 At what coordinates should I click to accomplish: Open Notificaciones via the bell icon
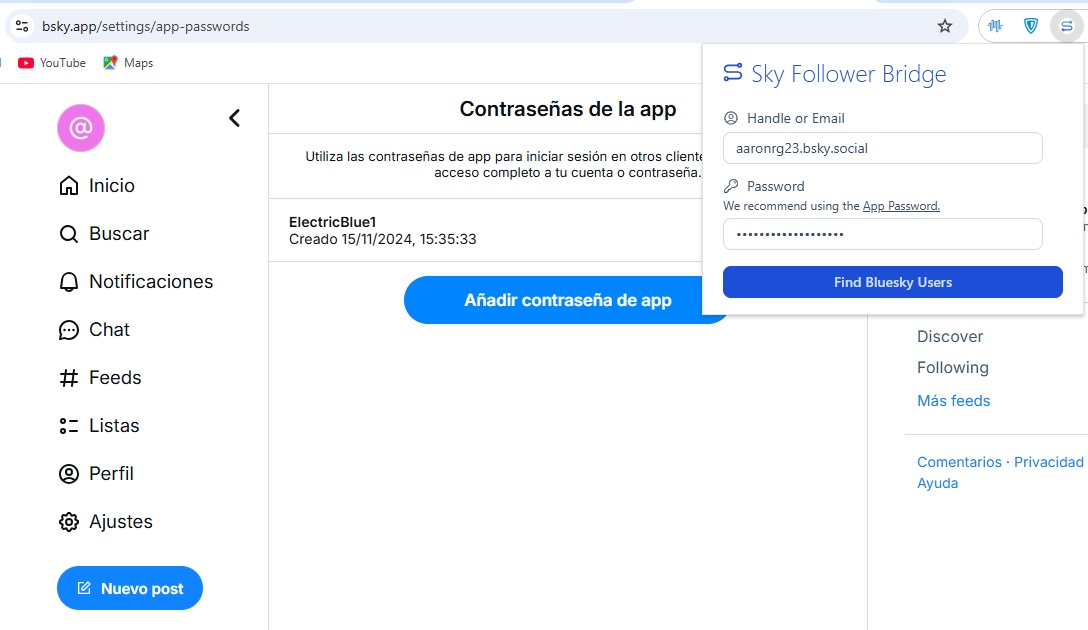point(68,281)
